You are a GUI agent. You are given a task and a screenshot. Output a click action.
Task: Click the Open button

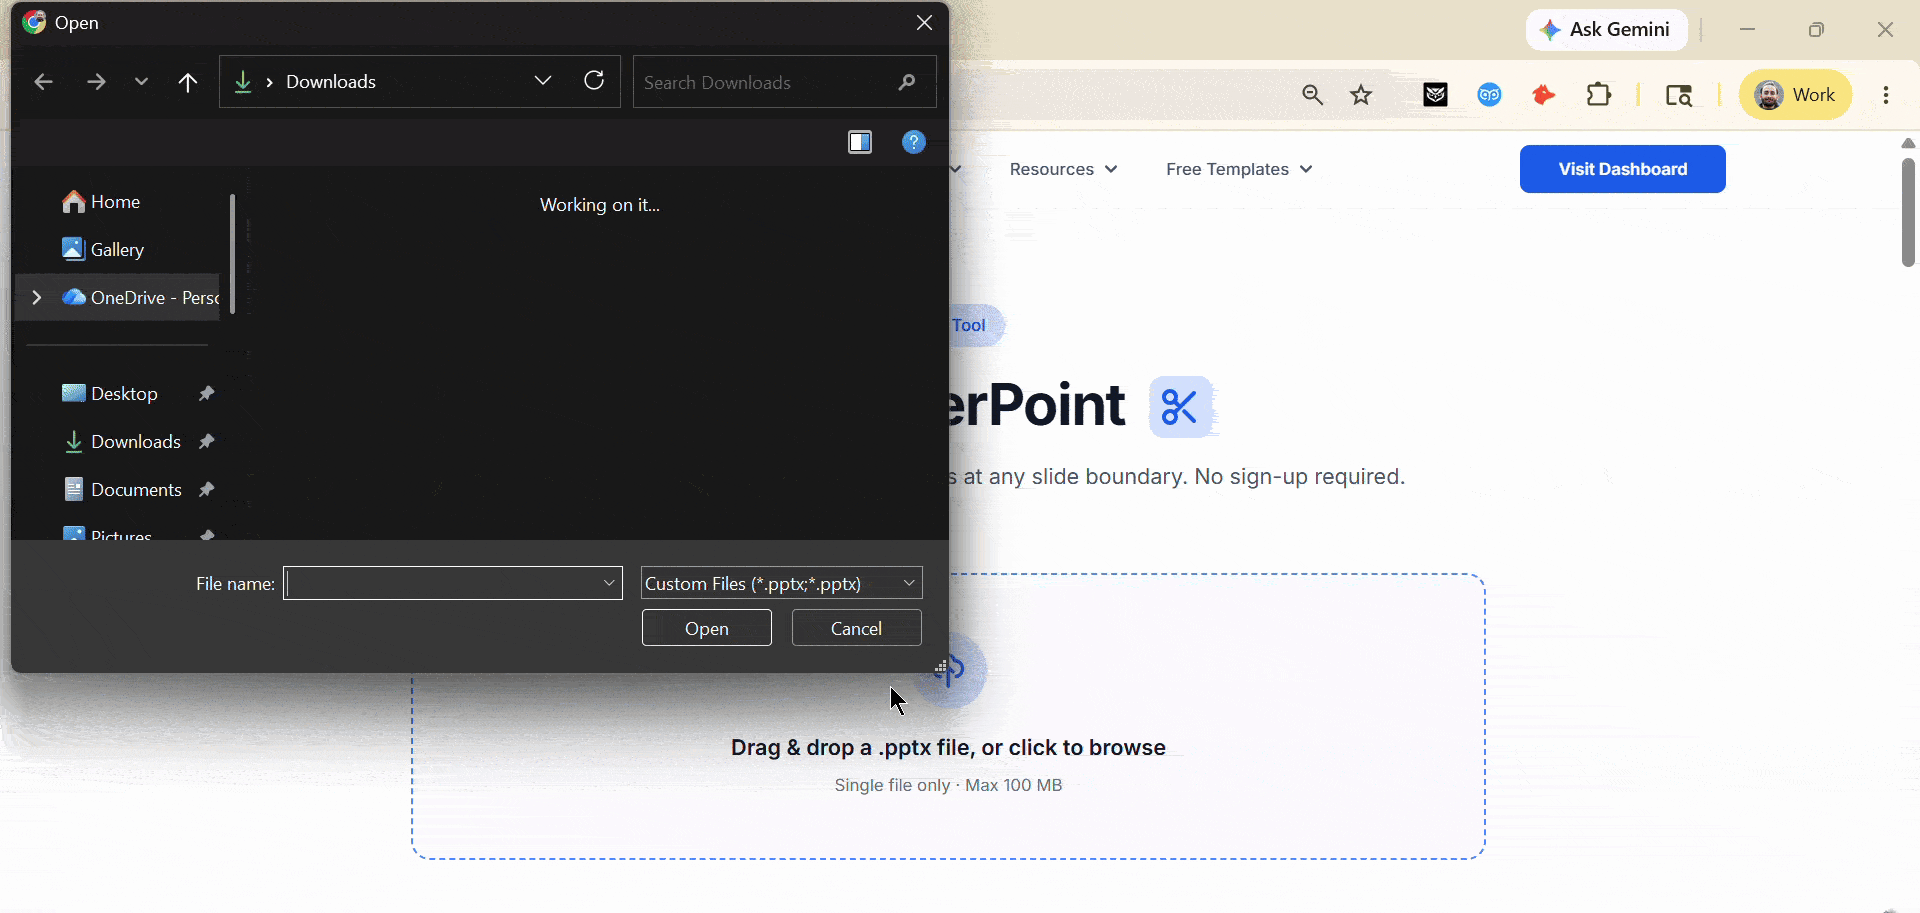tap(707, 628)
